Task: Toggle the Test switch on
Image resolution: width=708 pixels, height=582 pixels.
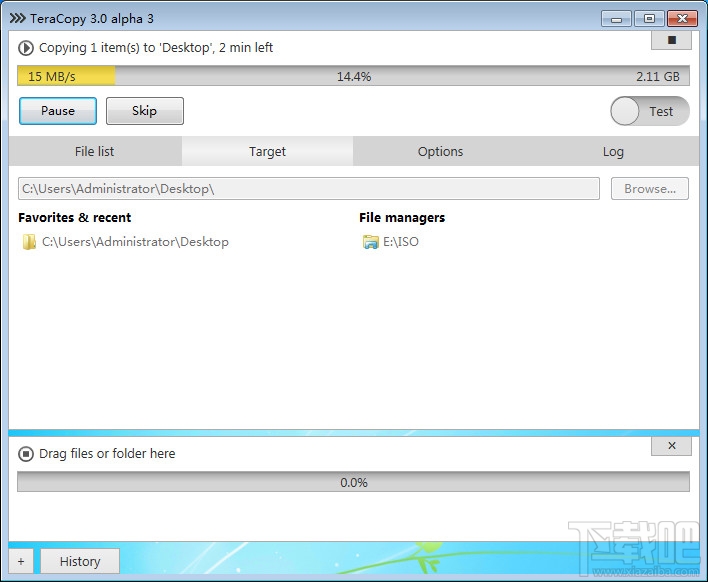Action: click(x=650, y=111)
